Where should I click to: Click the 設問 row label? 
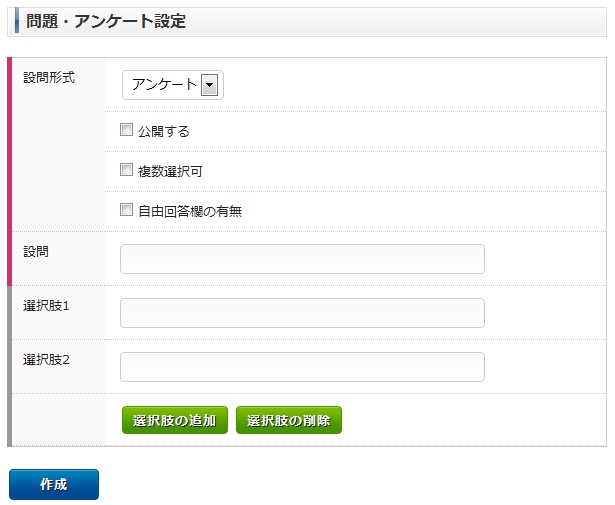point(36,252)
